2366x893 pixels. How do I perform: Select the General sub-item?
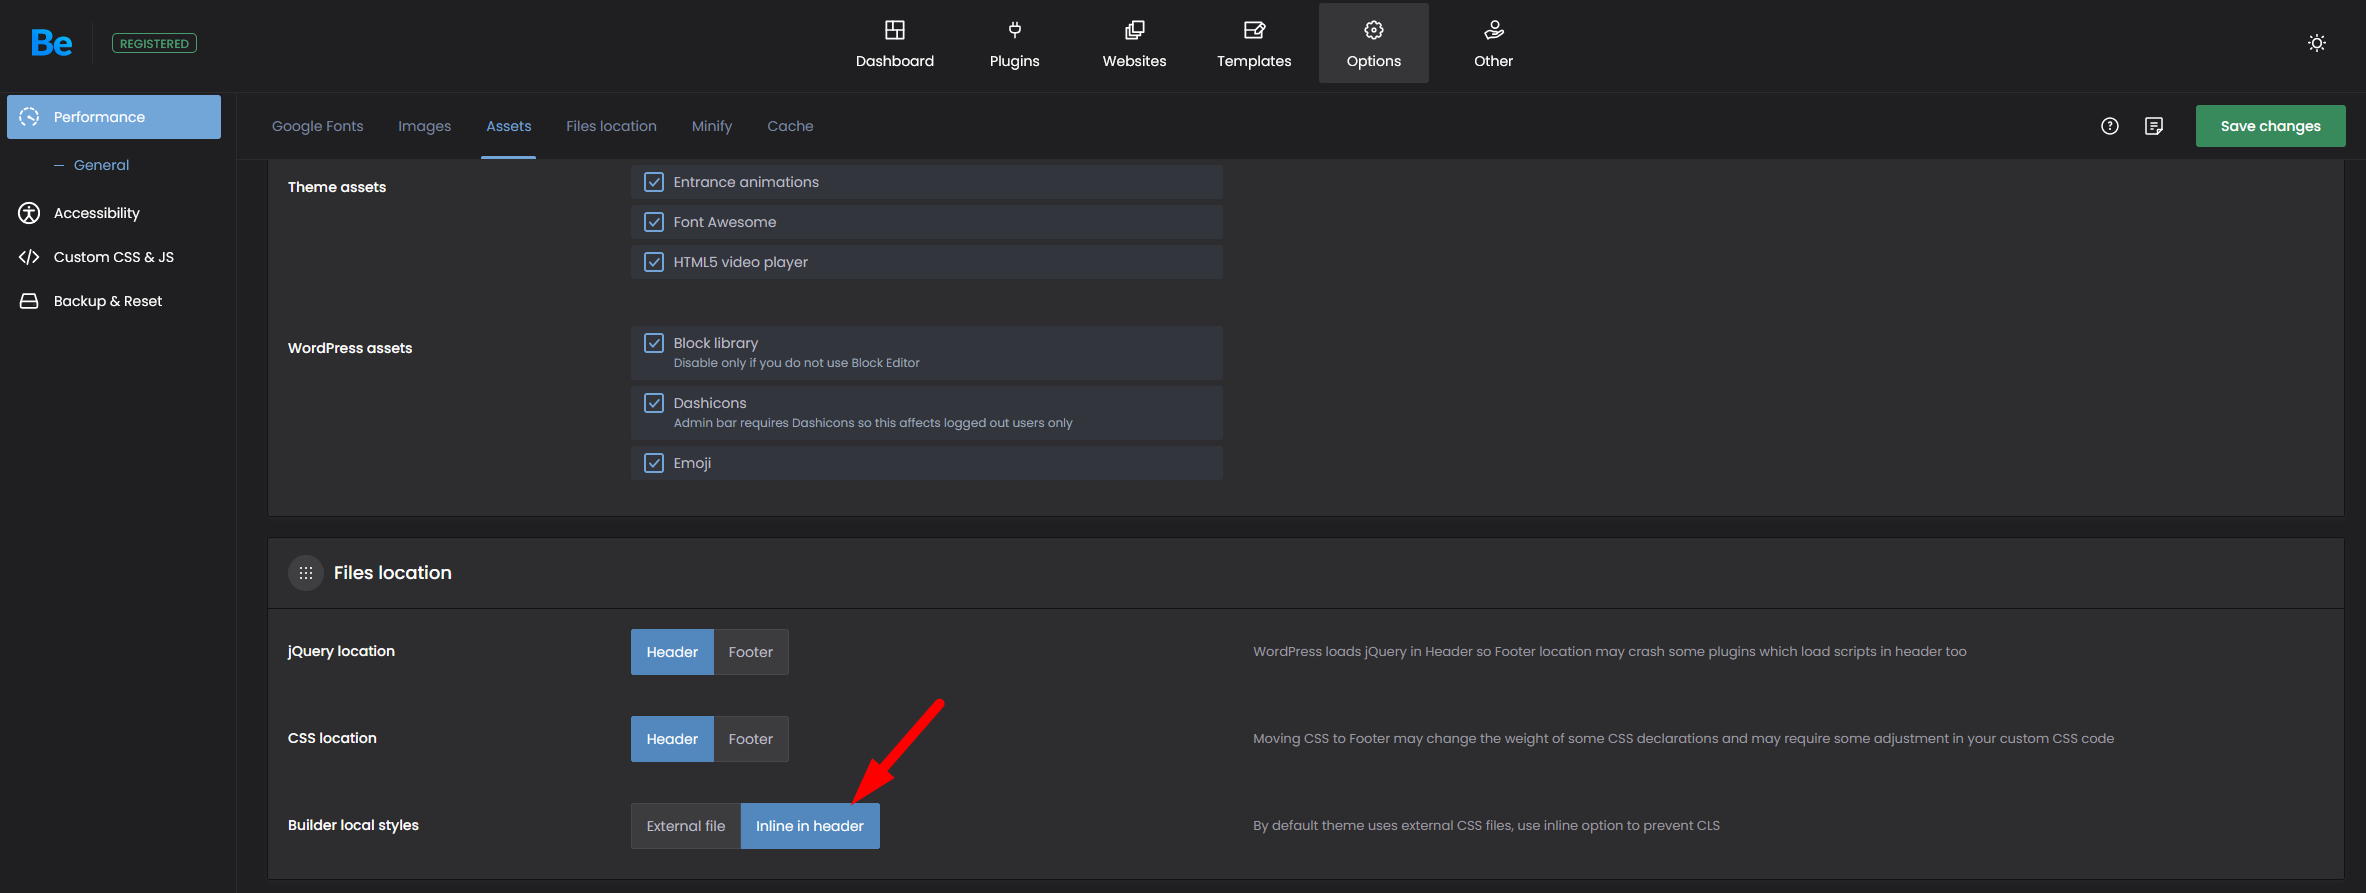101,165
